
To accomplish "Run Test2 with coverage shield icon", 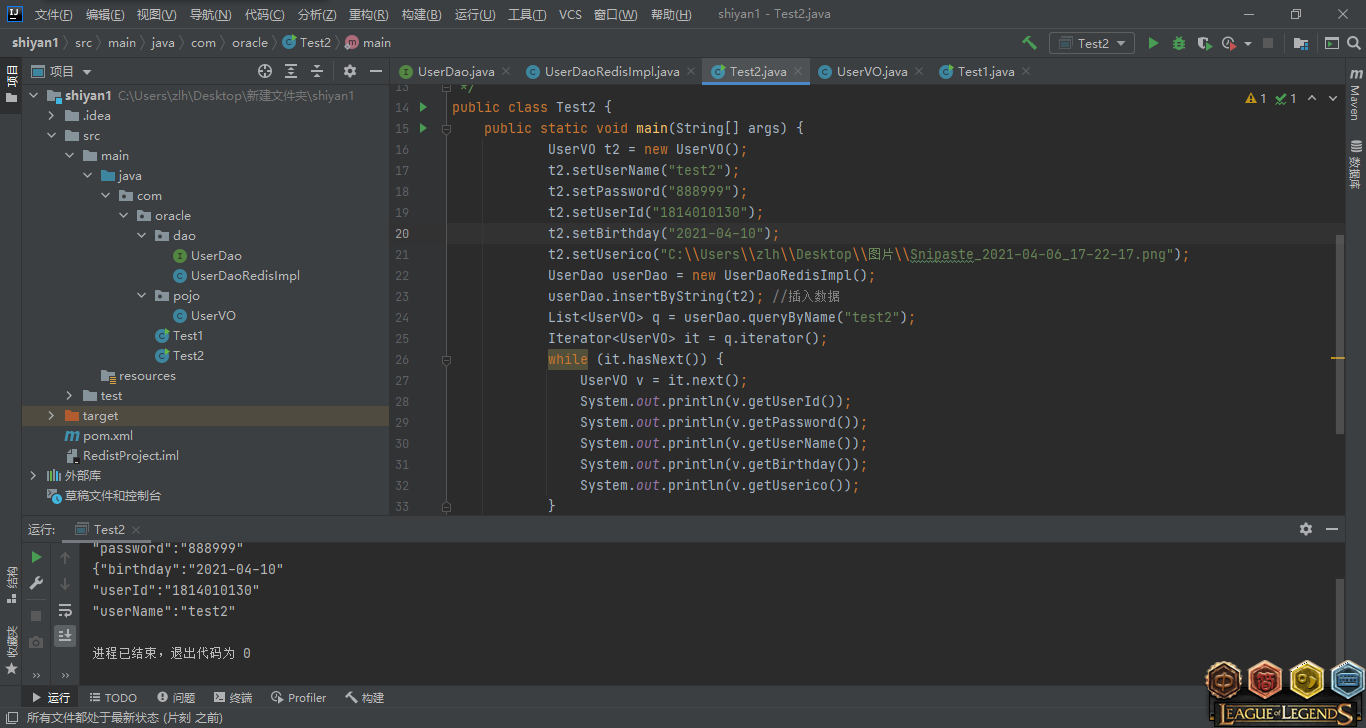I will point(1204,43).
